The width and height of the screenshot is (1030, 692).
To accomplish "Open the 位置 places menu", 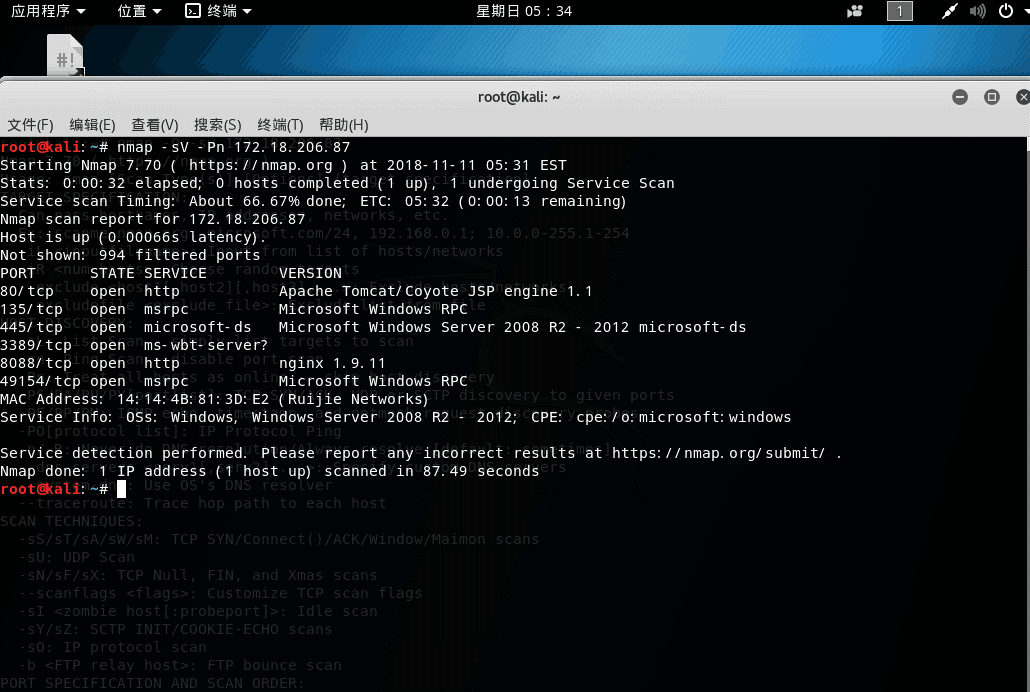I will click(139, 11).
